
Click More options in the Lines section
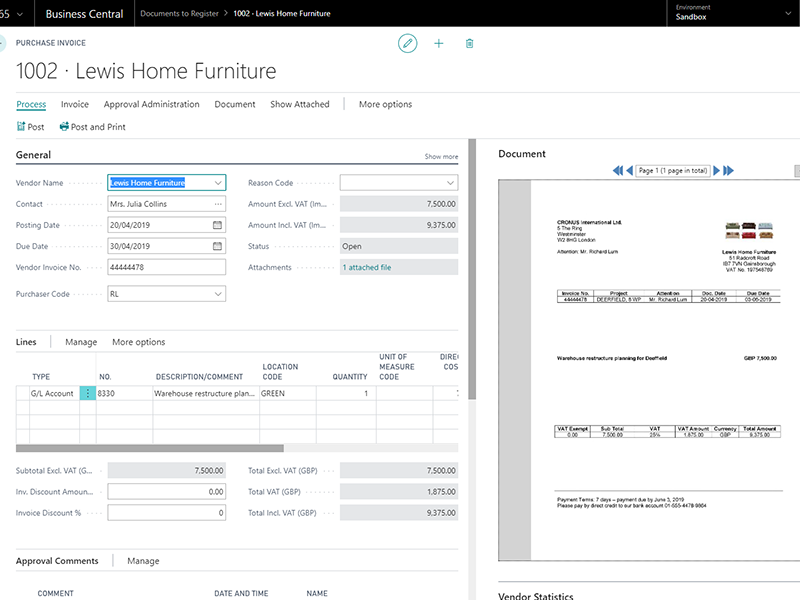(139, 342)
